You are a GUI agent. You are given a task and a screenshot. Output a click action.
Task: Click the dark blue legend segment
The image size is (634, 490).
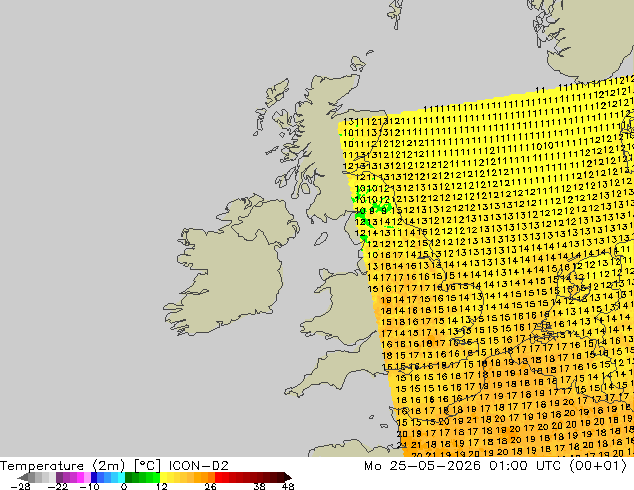click(94, 477)
